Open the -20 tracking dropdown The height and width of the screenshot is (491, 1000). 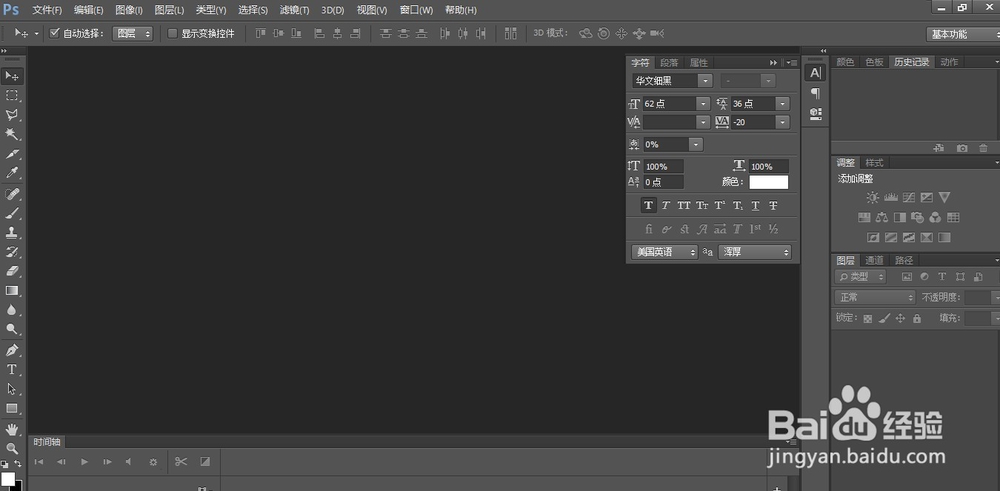783,122
